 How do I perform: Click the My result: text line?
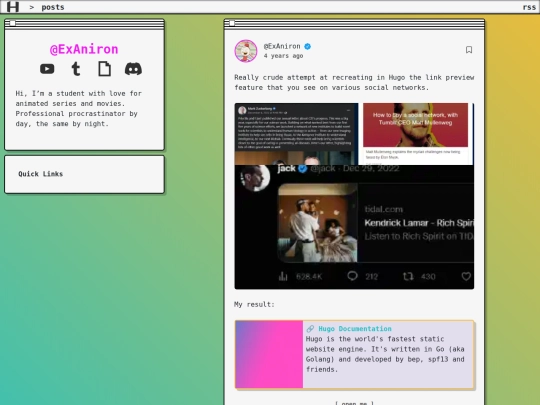pyautogui.click(x=254, y=304)
